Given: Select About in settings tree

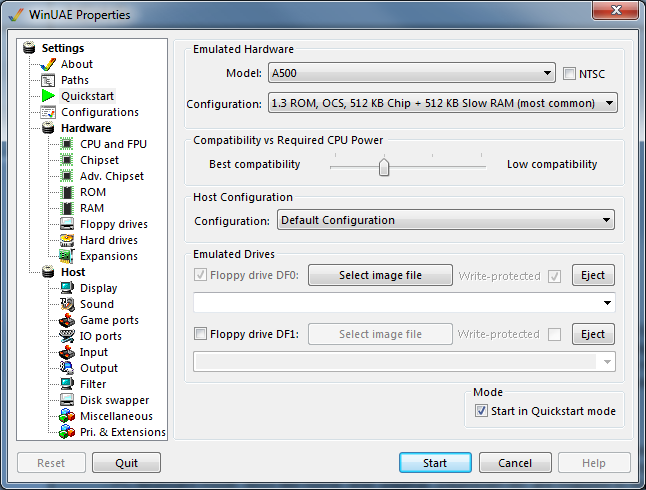Looking at the screenshot, I should tap(77, 64).
